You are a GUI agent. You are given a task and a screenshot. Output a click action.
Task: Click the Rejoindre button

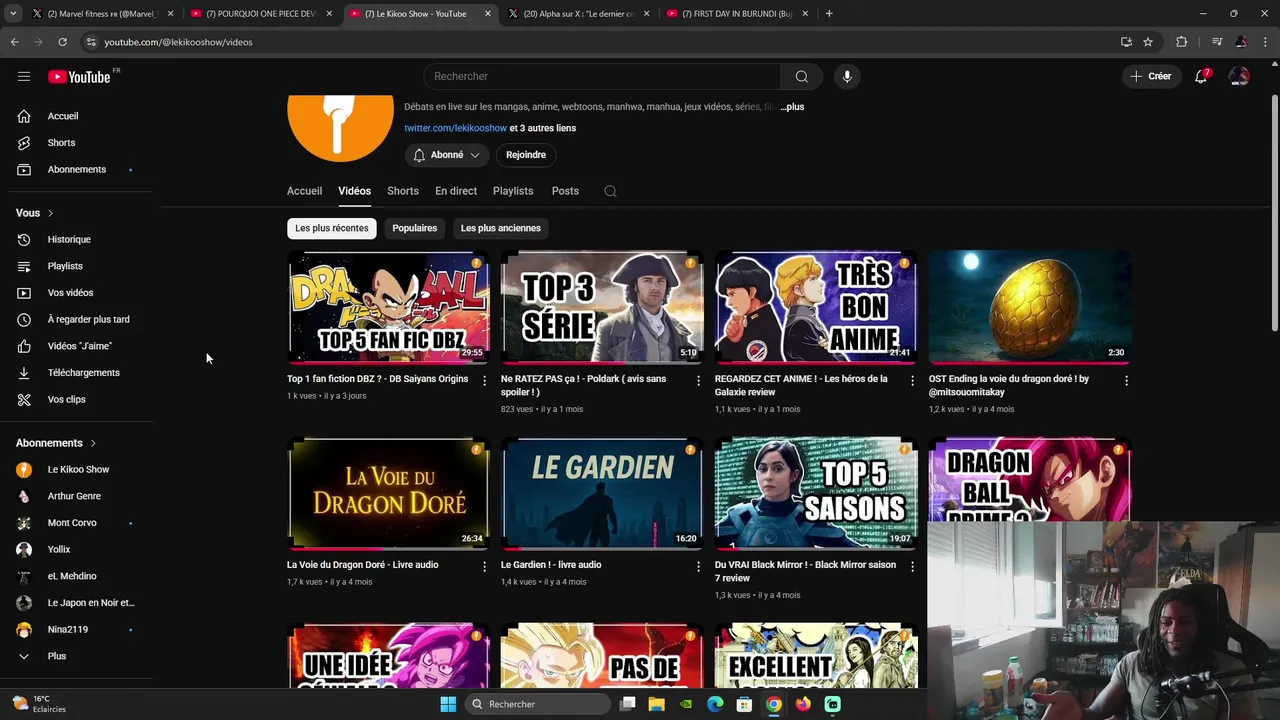coord(526,155)
